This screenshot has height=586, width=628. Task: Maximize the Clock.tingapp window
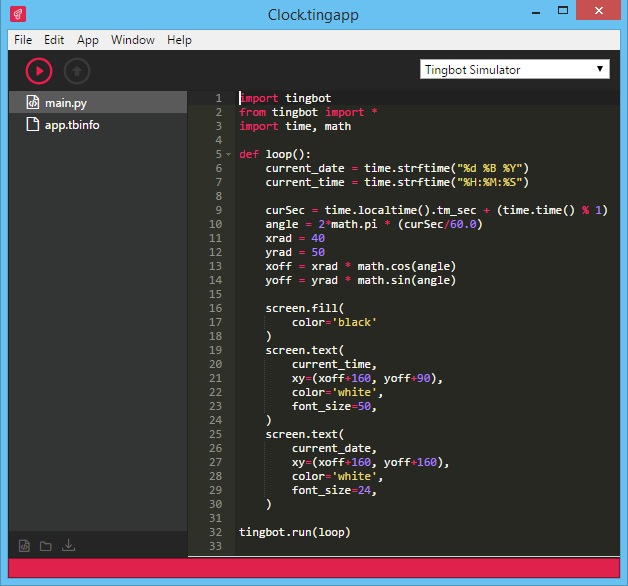pos(563,10)
